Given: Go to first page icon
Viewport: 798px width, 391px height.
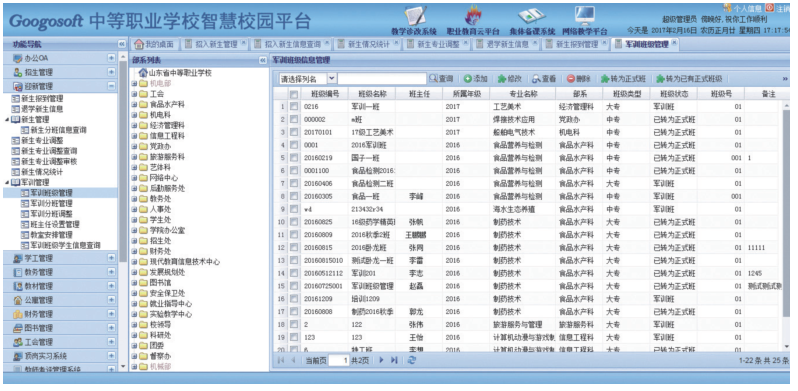Looking at the screenshot, I should click(280, 360).
